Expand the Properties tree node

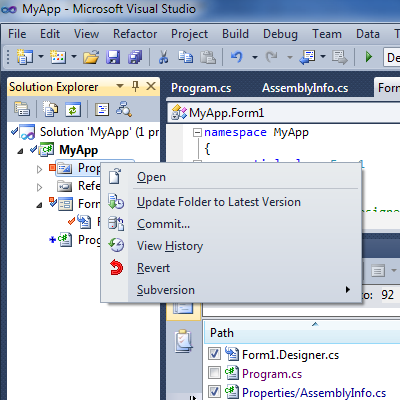[39, 169]
